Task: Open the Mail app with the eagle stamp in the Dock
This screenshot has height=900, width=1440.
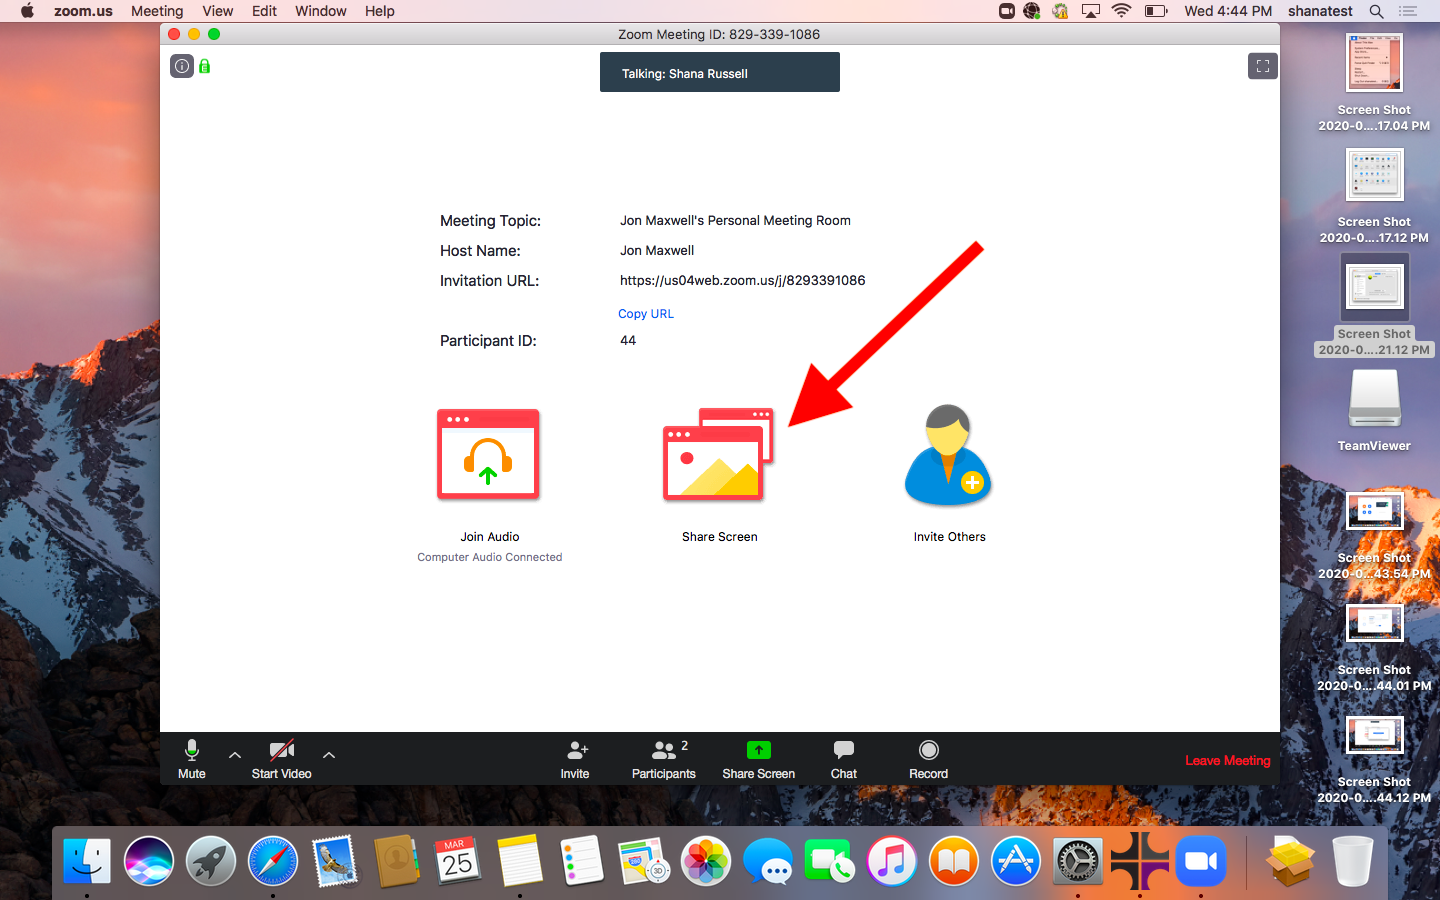Action: coord(334,860)
